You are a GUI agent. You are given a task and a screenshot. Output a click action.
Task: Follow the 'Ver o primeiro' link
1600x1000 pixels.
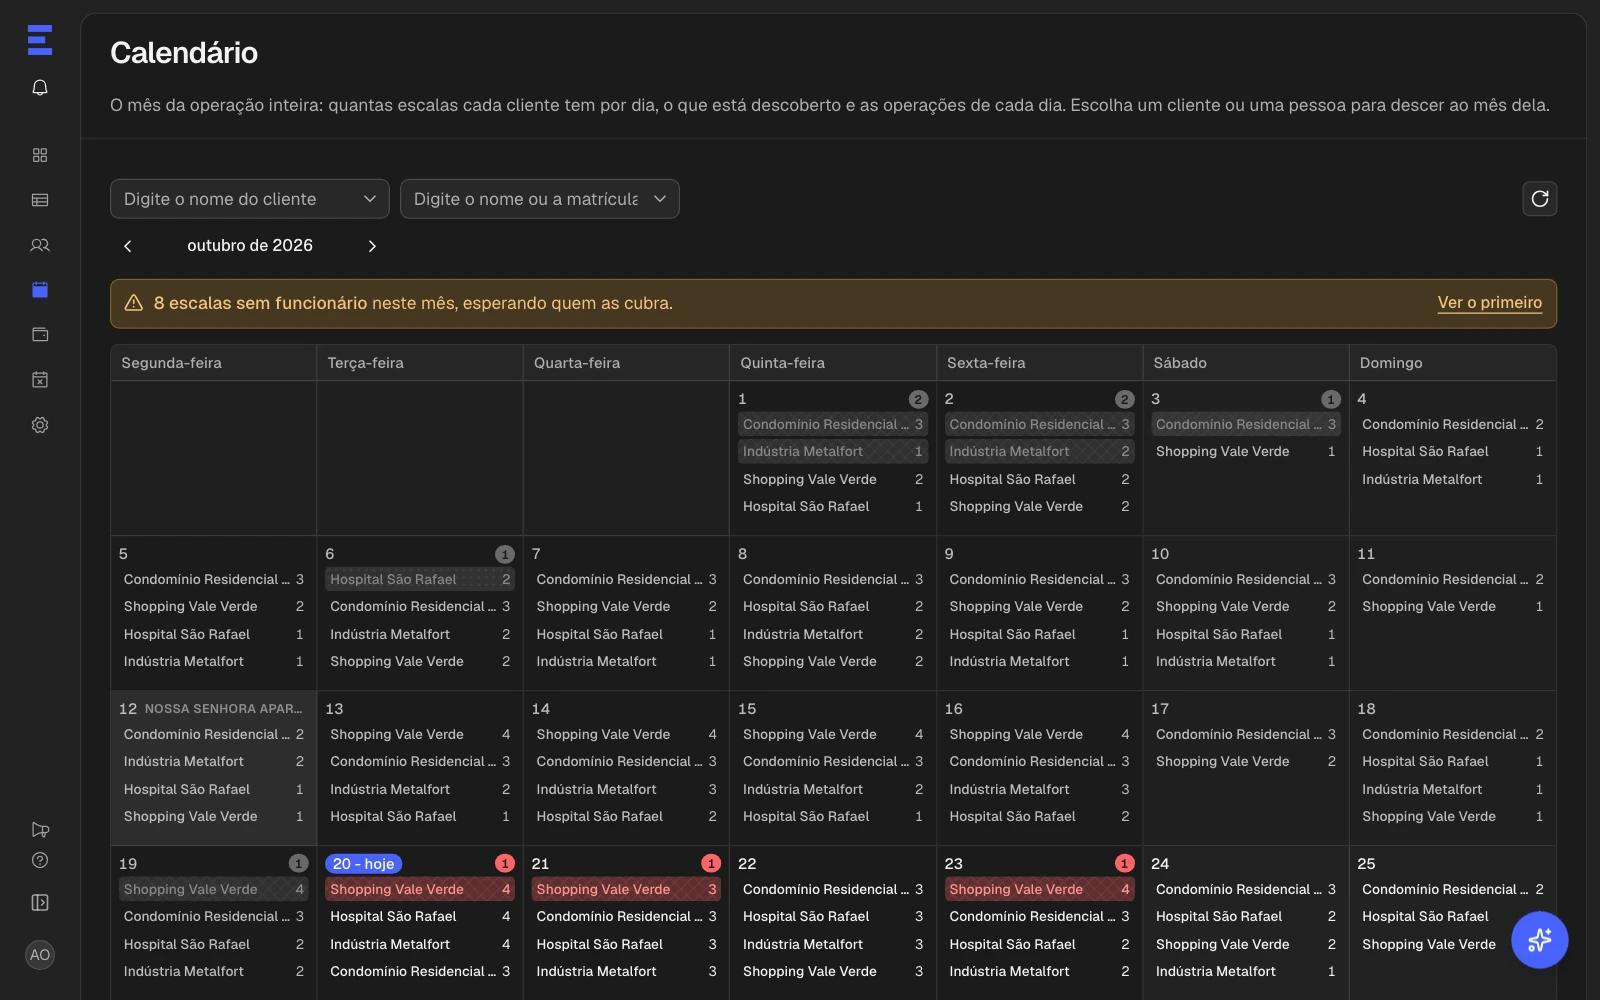[x=1490, y=303]
